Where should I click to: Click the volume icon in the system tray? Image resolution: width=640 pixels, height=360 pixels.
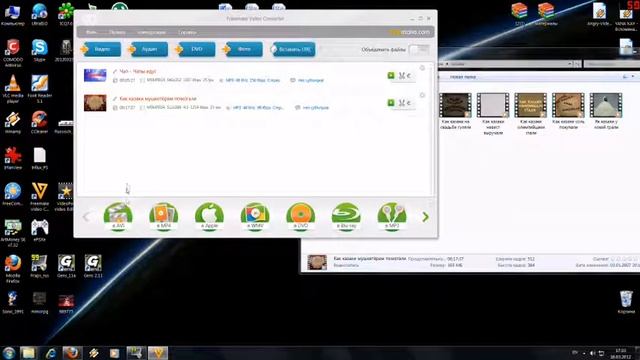[592, 353]
